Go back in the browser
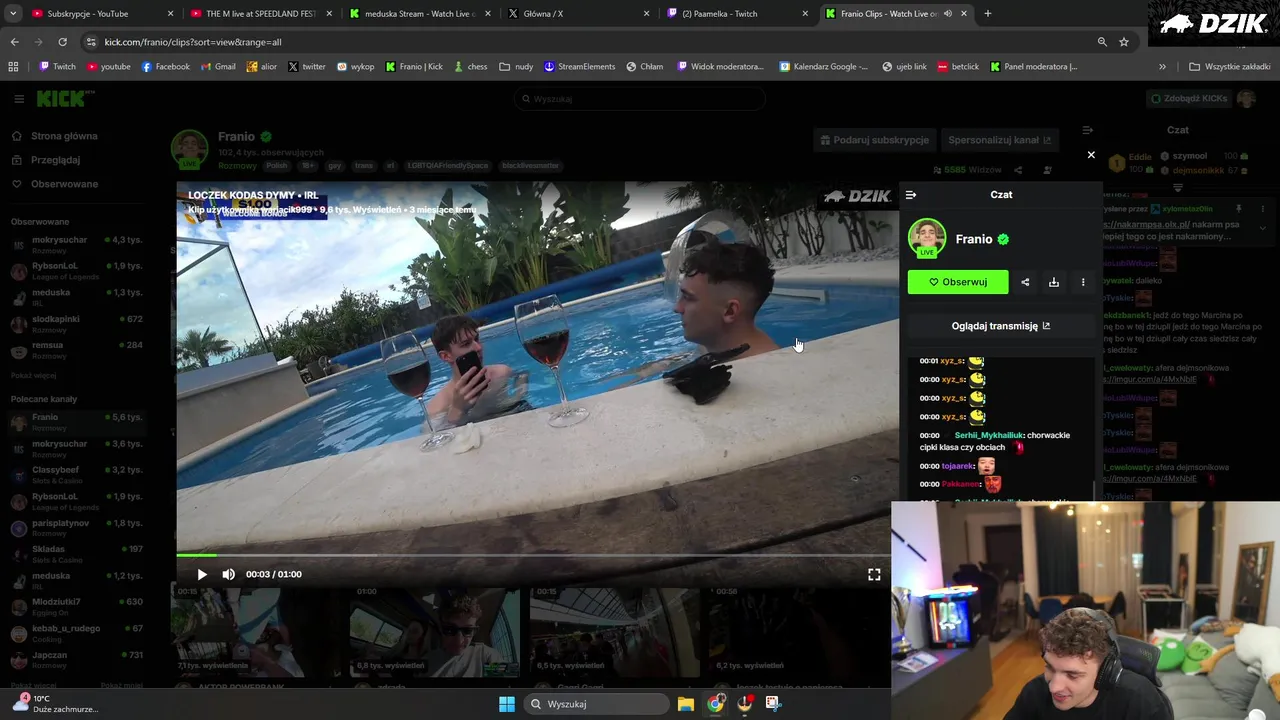 (14, 42)
